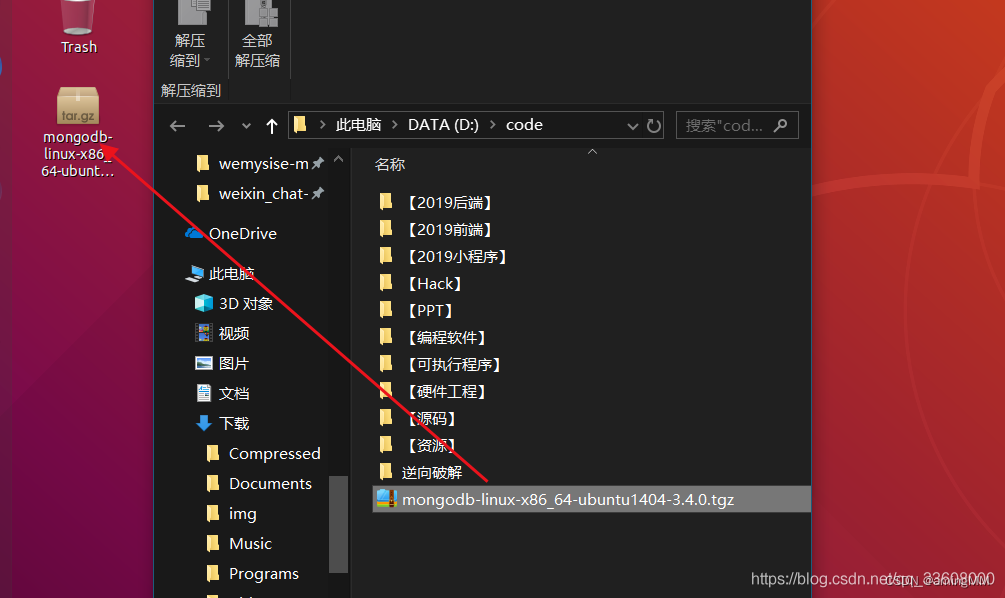Click the navigation pane scroll-up arrow
This screenshot has width=1005, height=598.
click(338, 159)
